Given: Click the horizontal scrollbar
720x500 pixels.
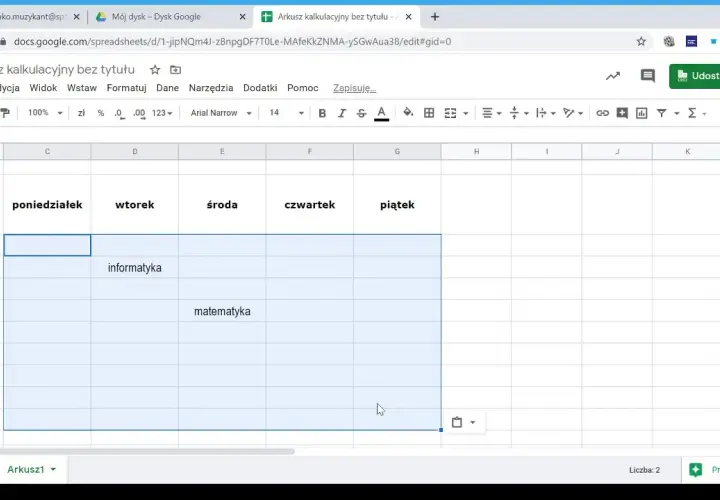Looking at the screenshot, I should [147, 451].
